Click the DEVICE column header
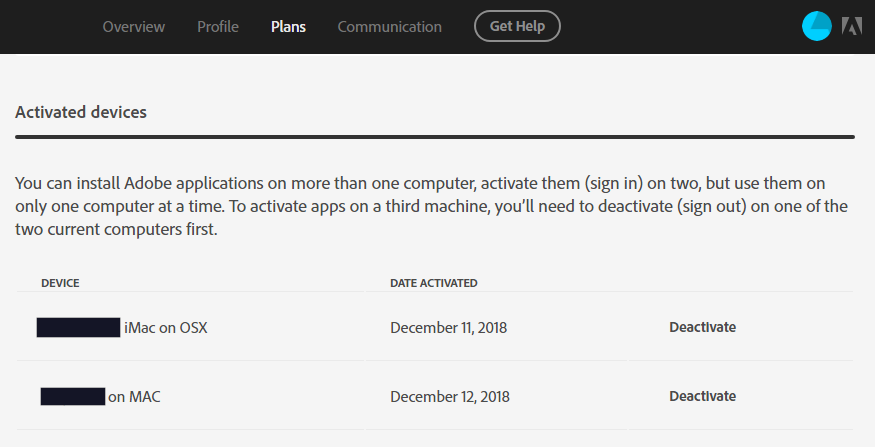 [60, 283]
